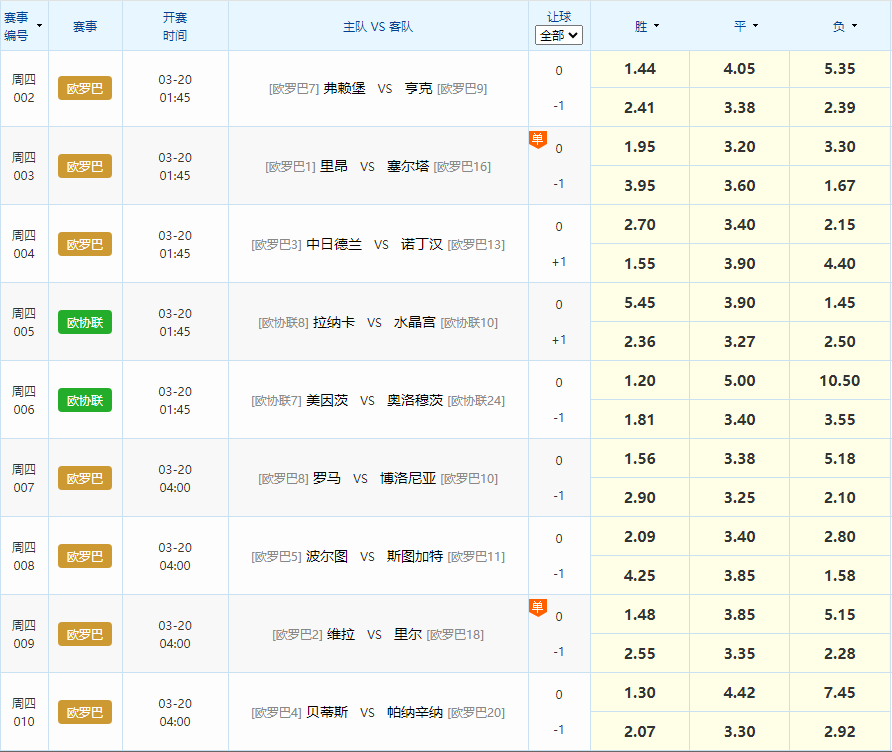Viewport: 892px width, 752px height.
Task: Click the 开赛时间 column header
Action: pyautogui.click(x=175, y=26)
